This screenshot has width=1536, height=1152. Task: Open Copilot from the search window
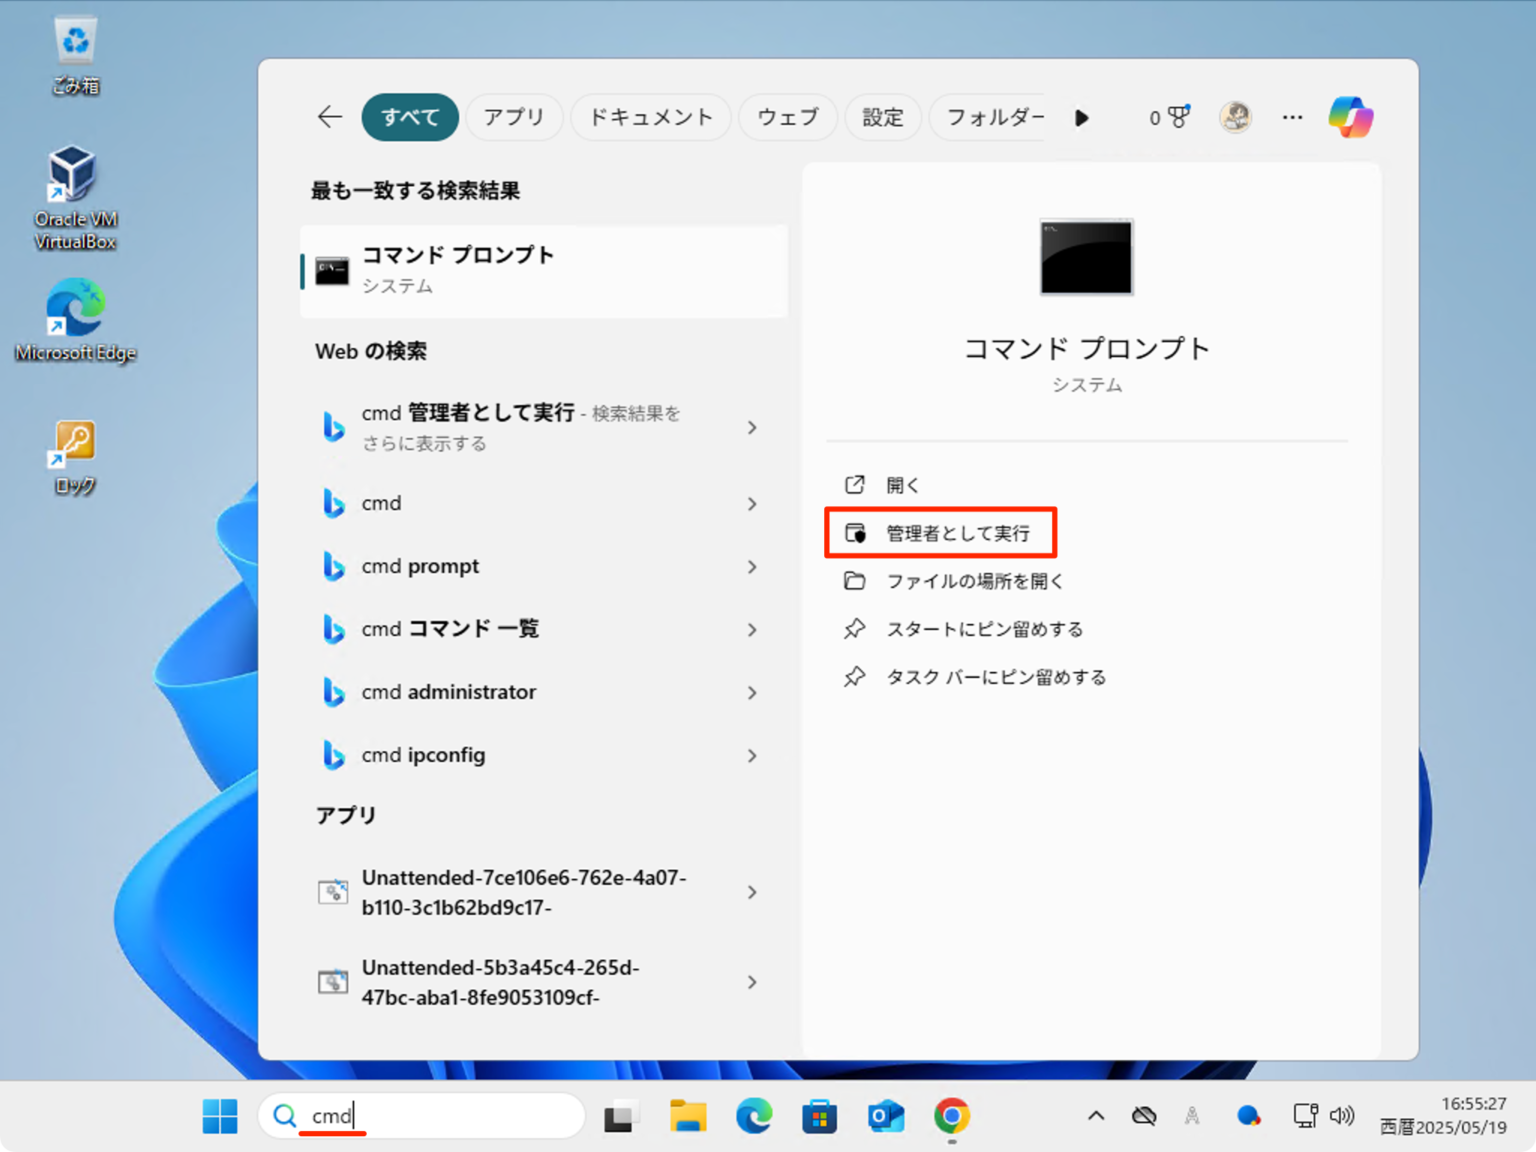coord(1351,117)
